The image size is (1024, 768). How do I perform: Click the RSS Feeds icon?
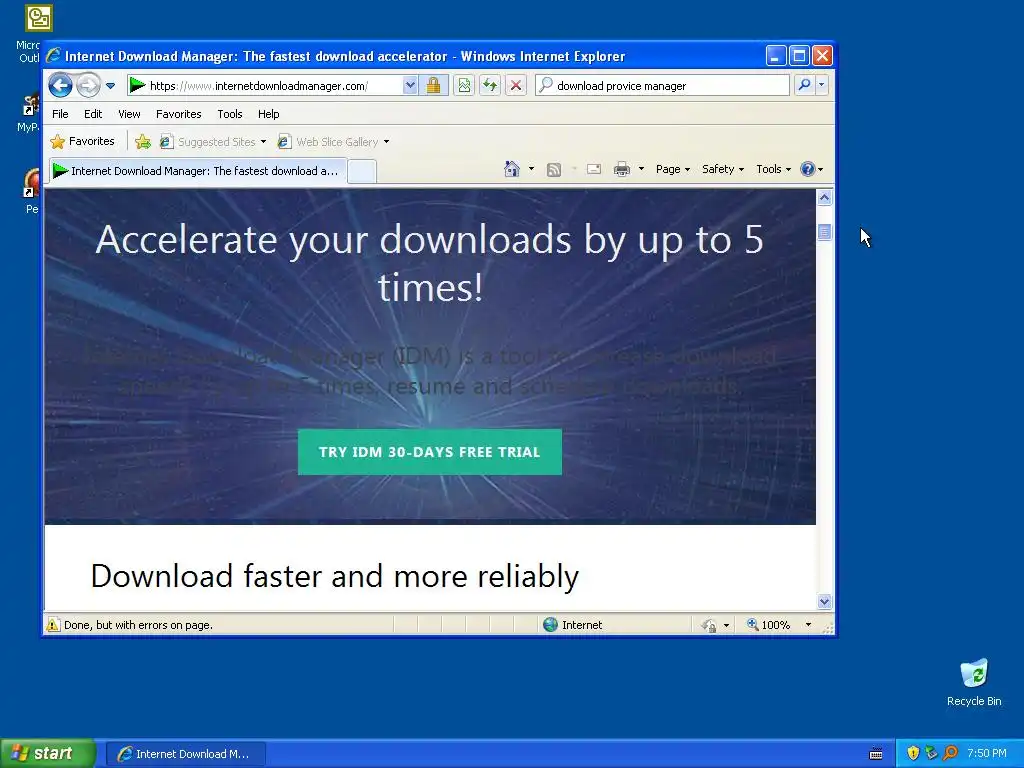click(554, 170)
